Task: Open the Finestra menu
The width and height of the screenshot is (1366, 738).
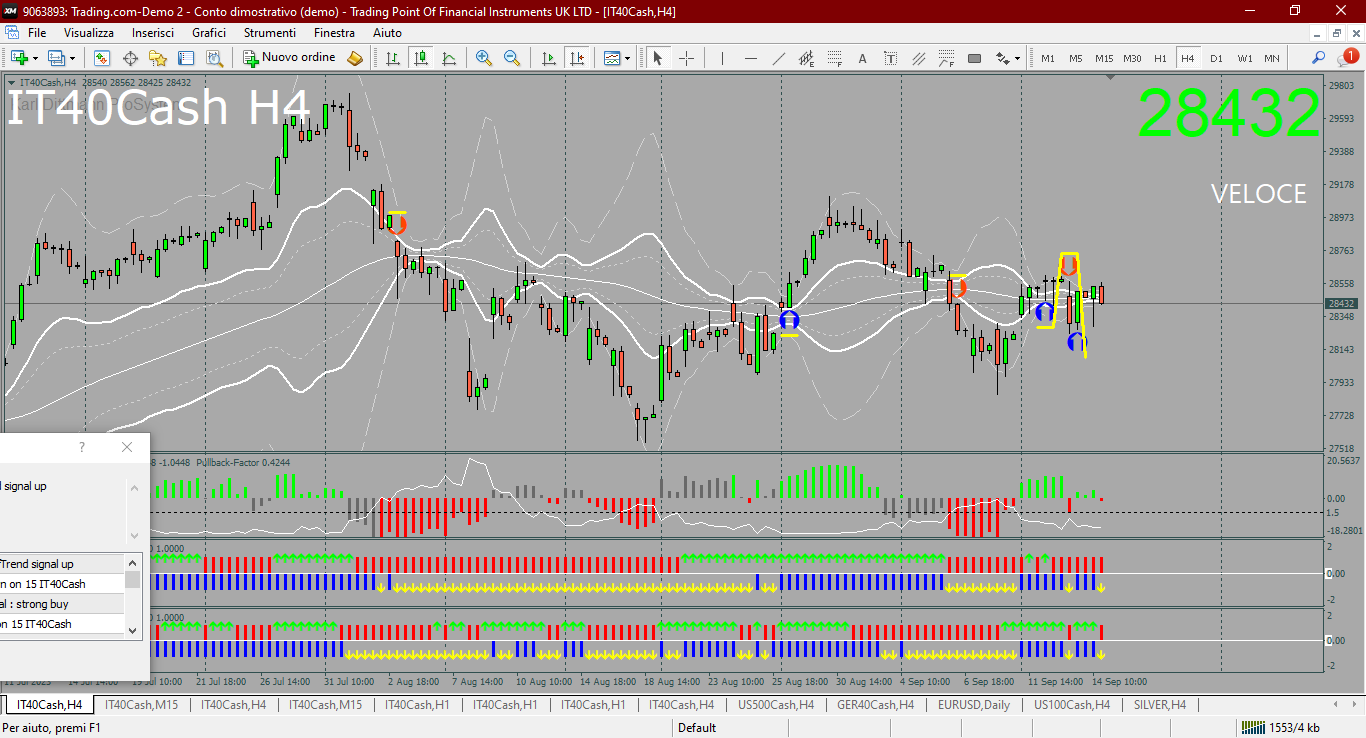Action: [334, 32]
